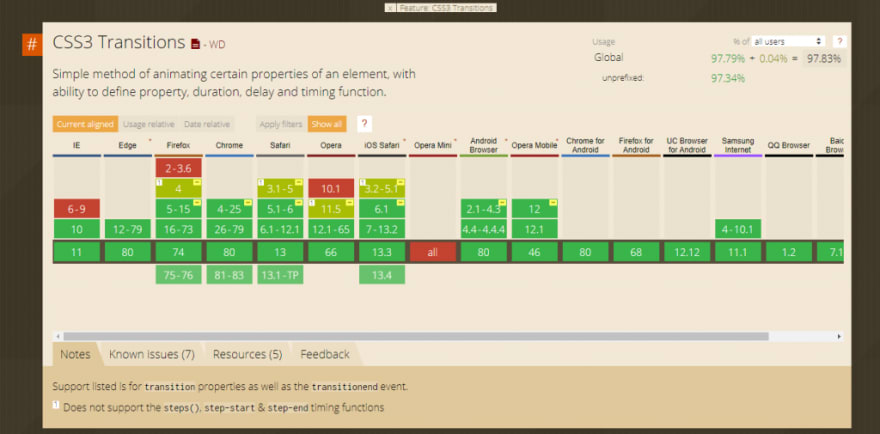Open Resources (5) tab
The width and height of the screenshot is (880, 434).
248,354
